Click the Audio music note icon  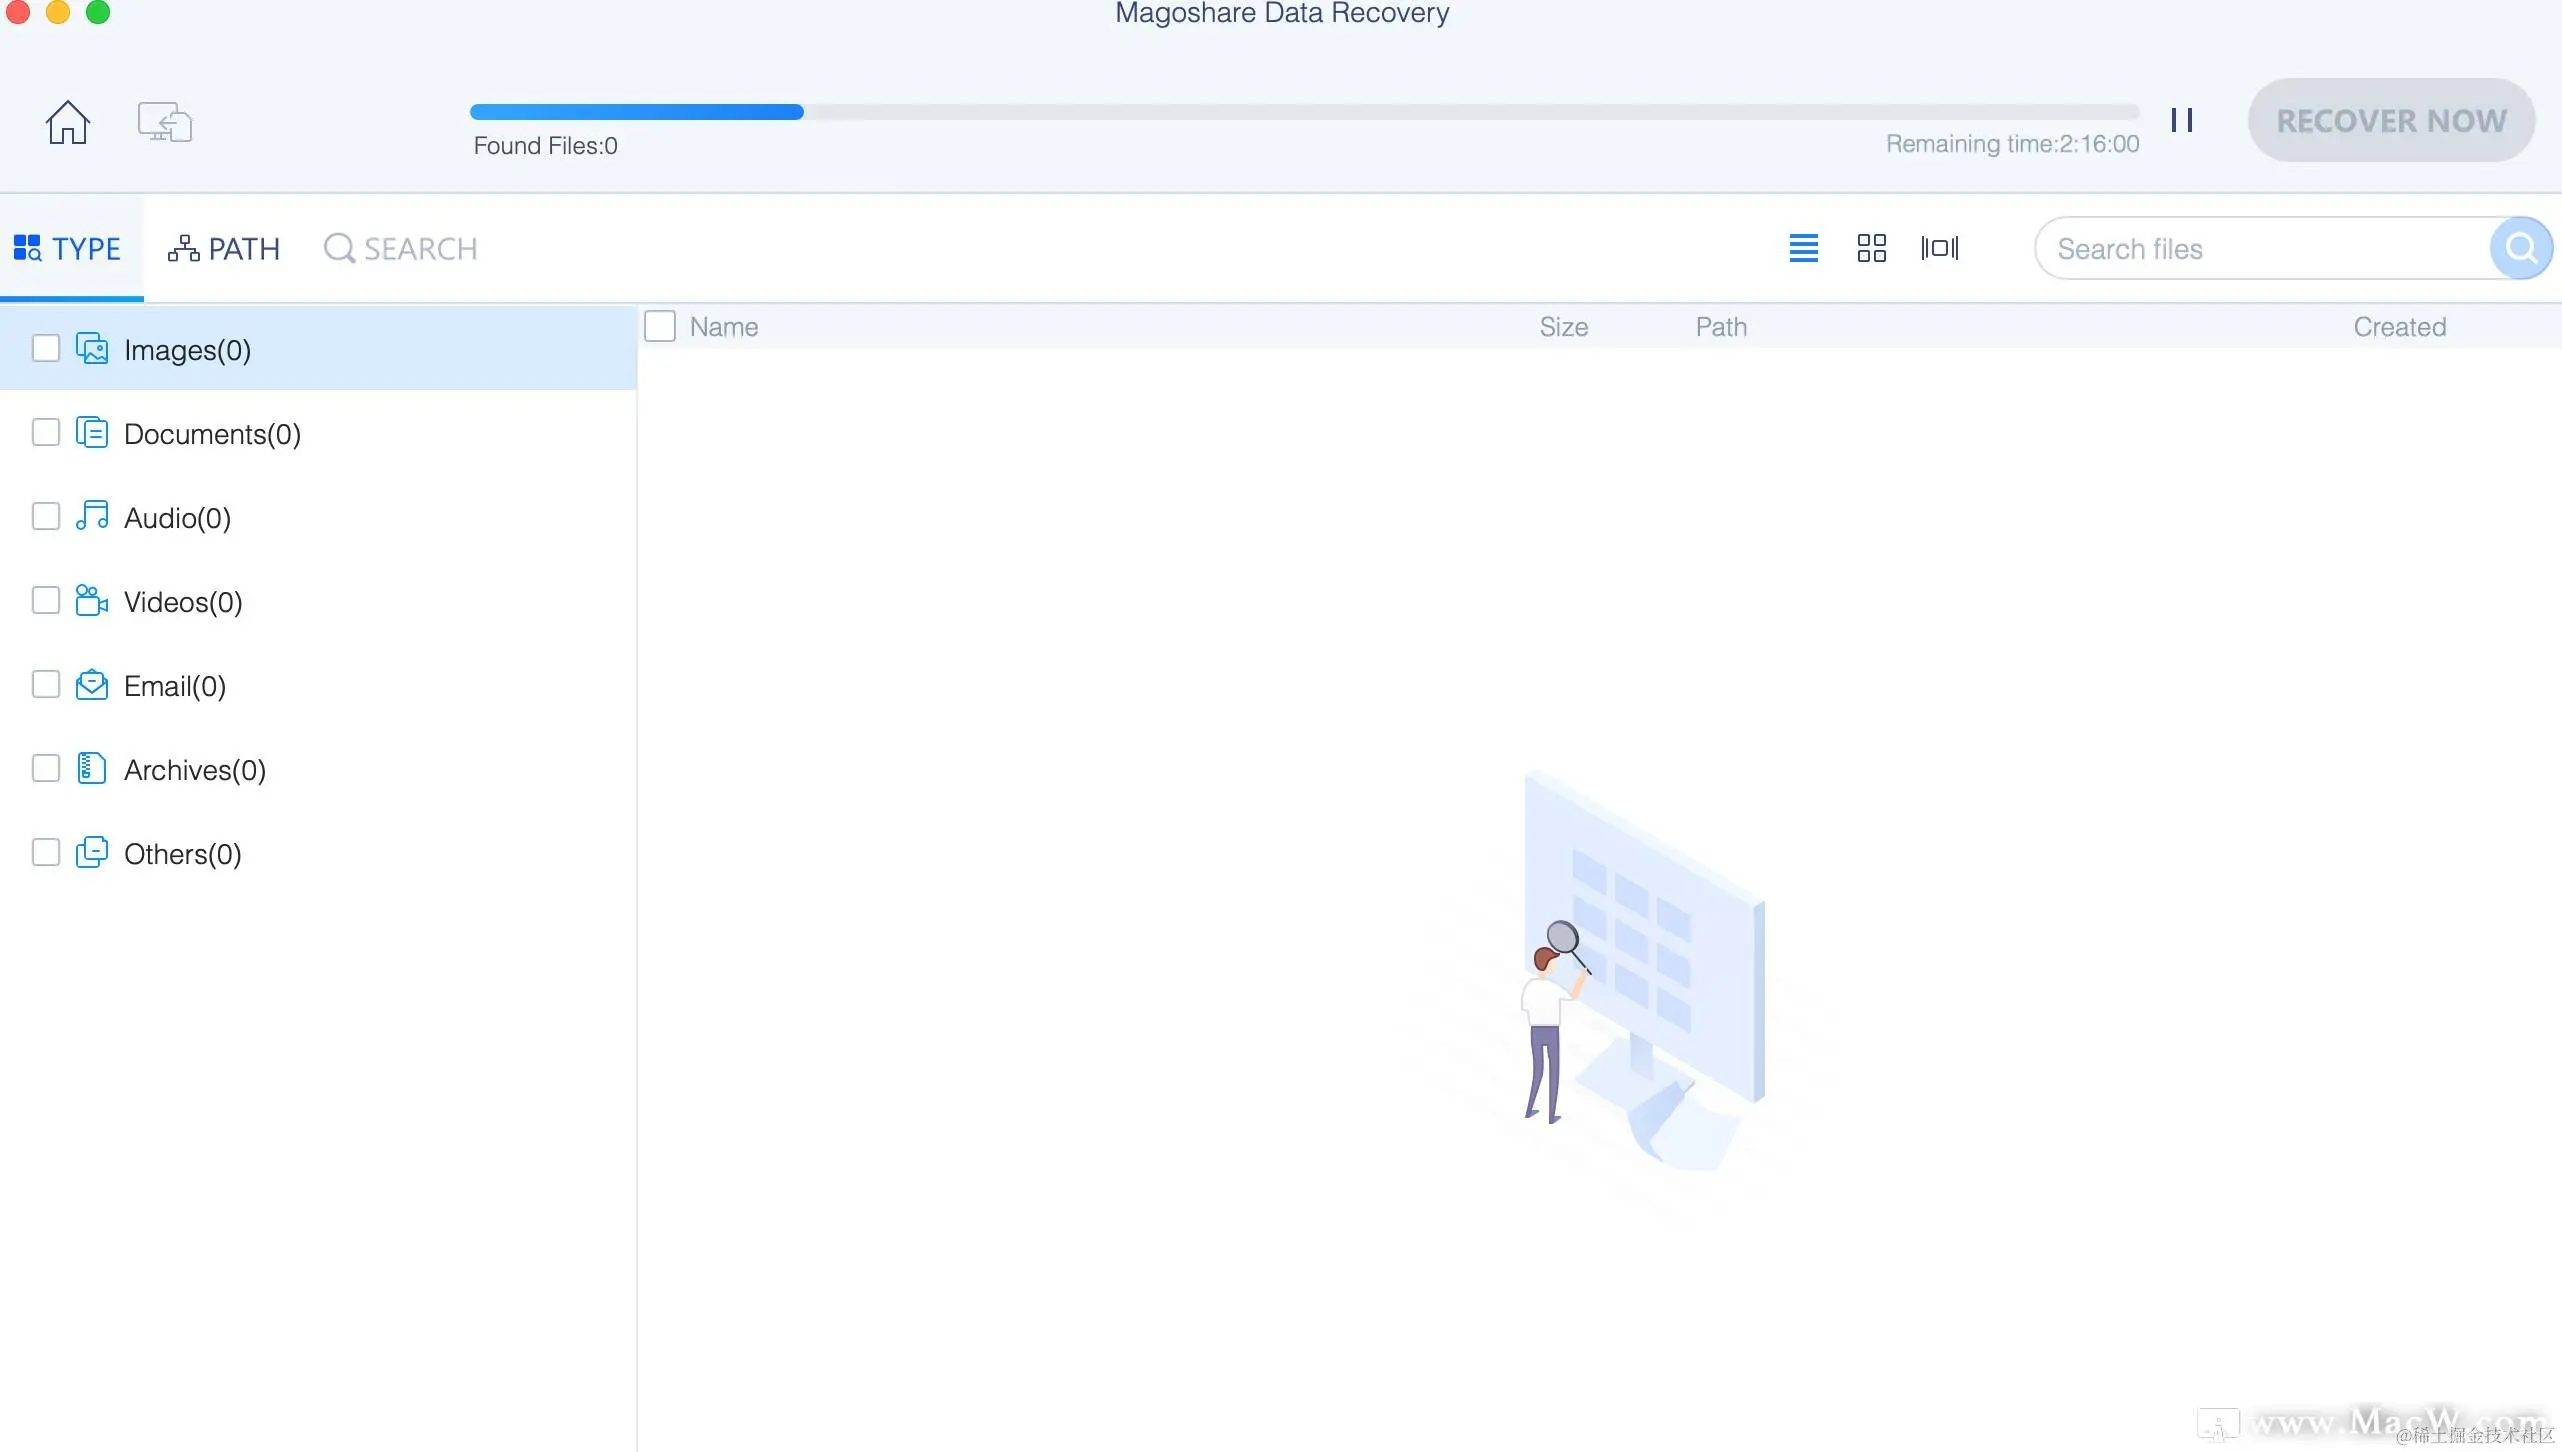pos(92,516)
